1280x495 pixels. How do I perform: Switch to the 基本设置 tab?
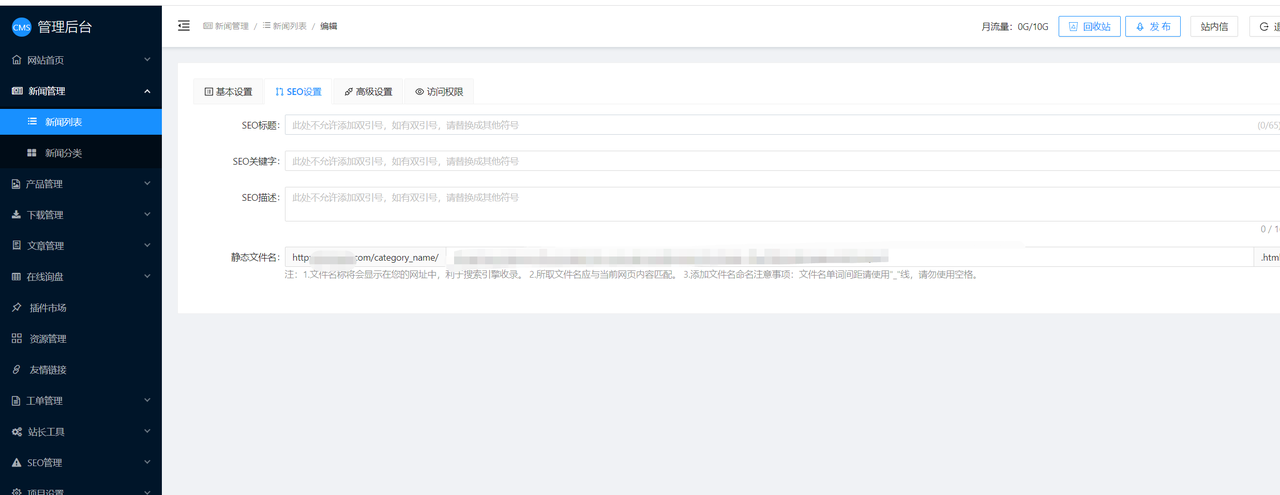click(228, 92)
